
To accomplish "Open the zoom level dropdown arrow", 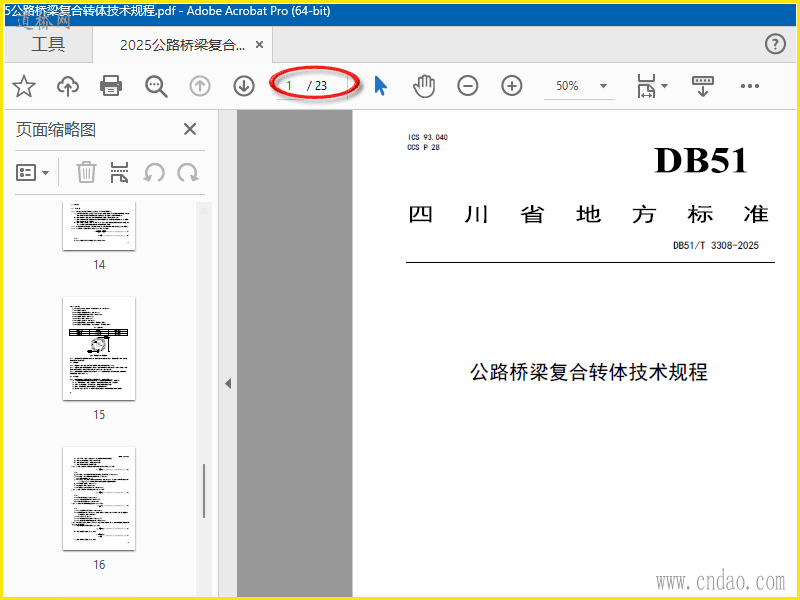I will (x=603, y=86).
